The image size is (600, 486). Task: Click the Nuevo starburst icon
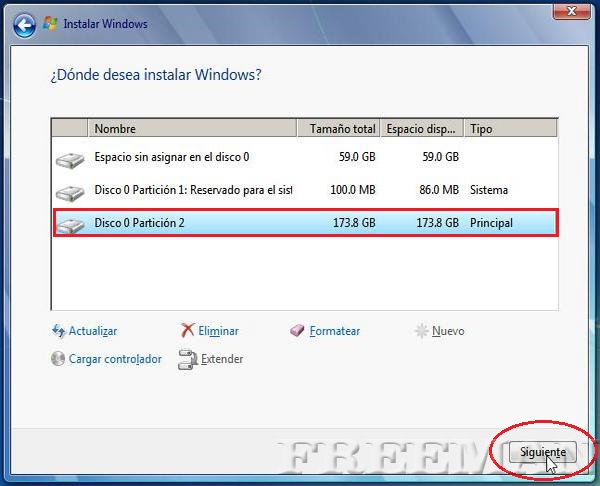(421, 331)
